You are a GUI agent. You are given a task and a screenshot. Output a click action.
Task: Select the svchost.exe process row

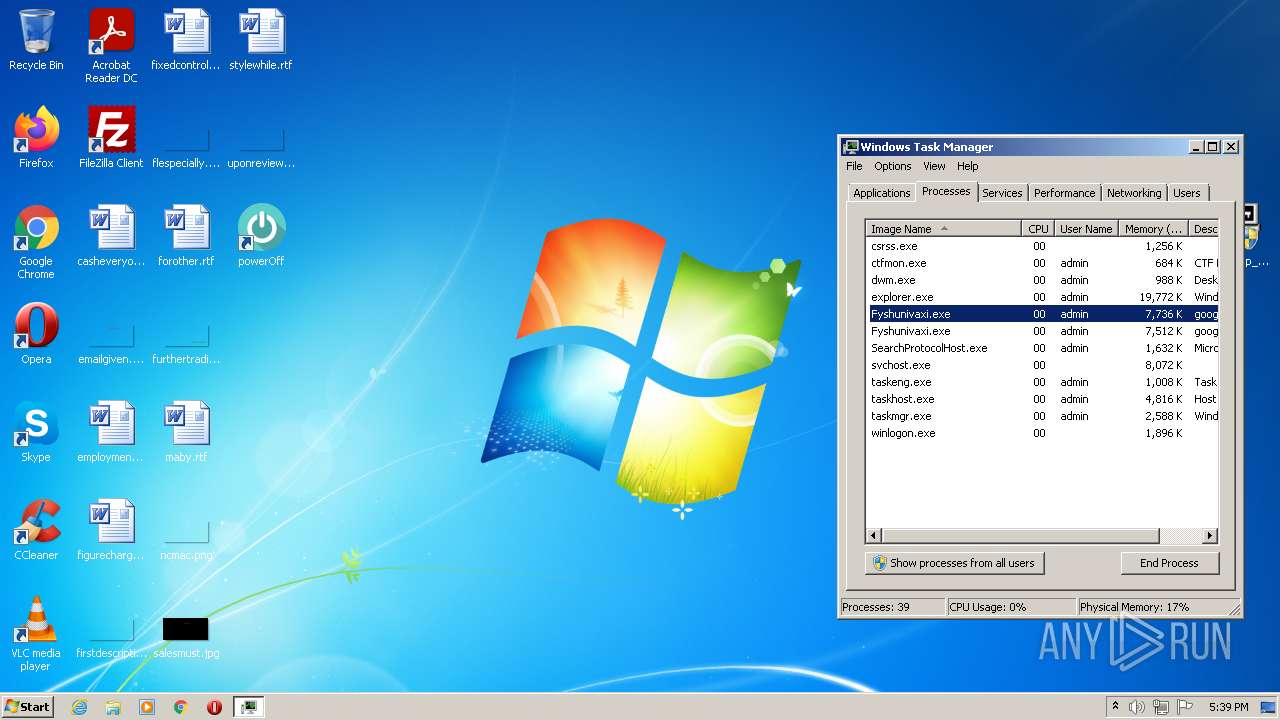click(x=1042, y=365)
